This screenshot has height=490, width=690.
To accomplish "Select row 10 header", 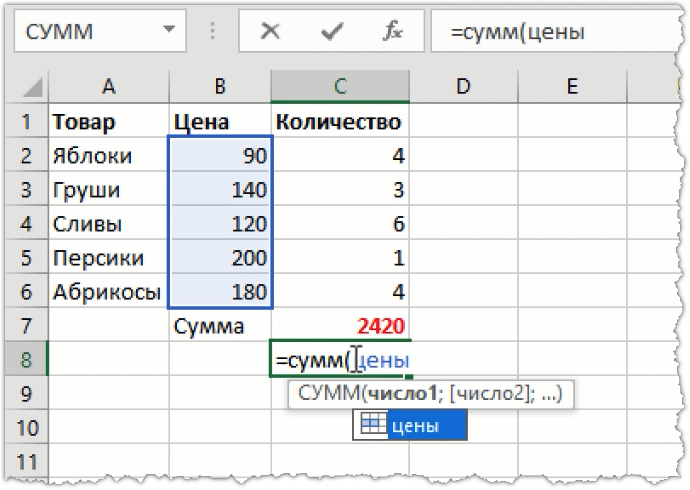I will 26,427.
